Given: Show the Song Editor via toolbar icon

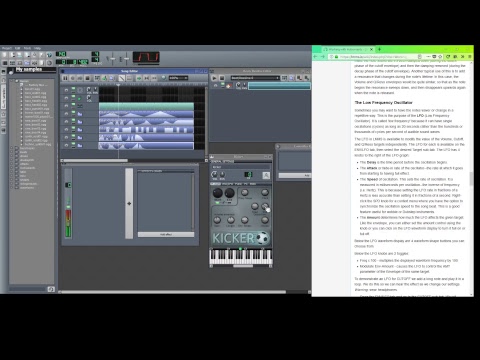Looking at the screenshot, I should point(5,63).
